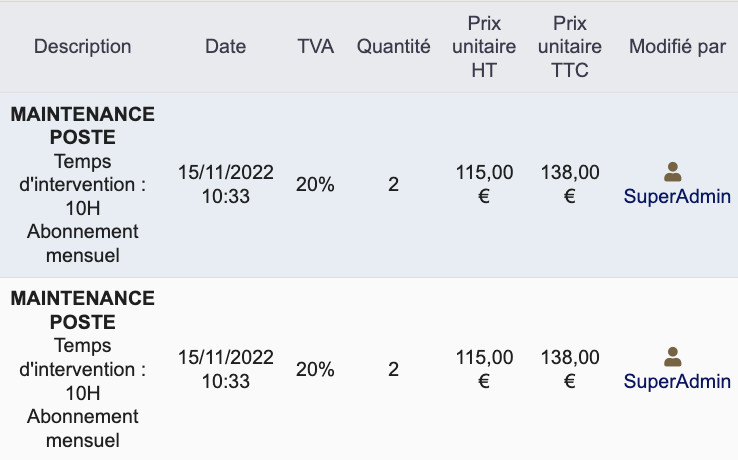Sort by the Description column header
The width and height of the screenshot is (738, 460).
click(x=82, y=47)
